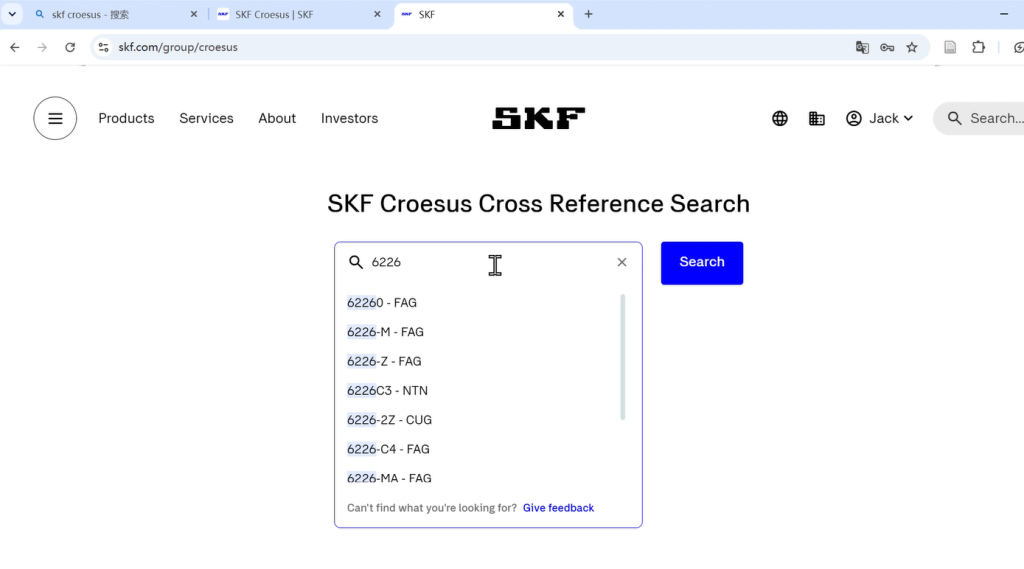
Task: View site information icon in address bar
Action: tap(103, 47)
